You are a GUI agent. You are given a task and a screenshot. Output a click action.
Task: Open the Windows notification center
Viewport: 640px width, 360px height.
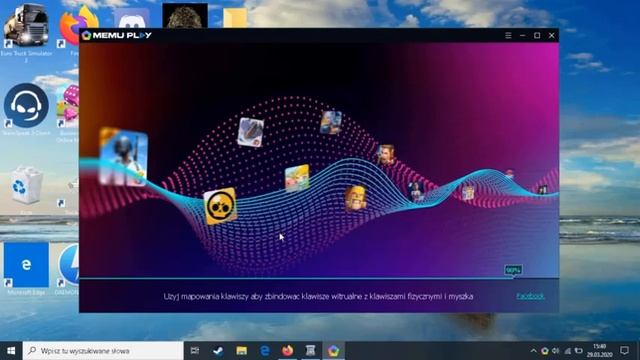(624, 351)
